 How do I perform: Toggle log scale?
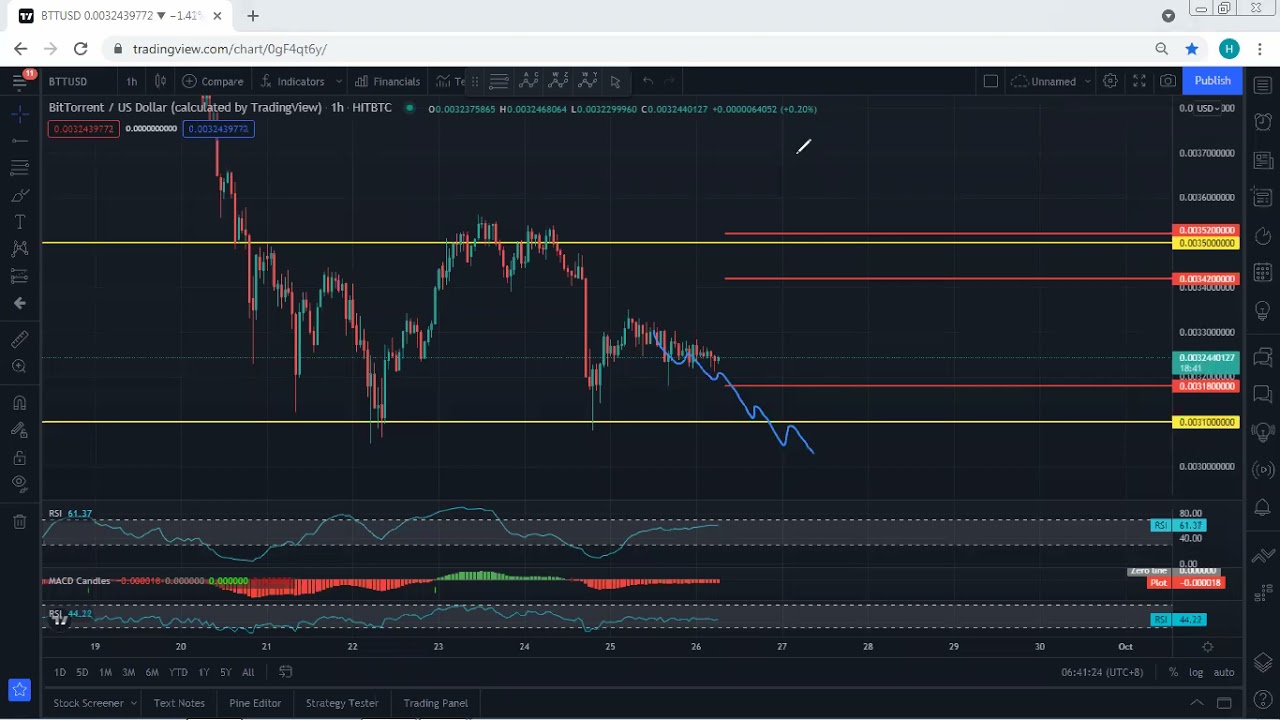(1196, 672)
